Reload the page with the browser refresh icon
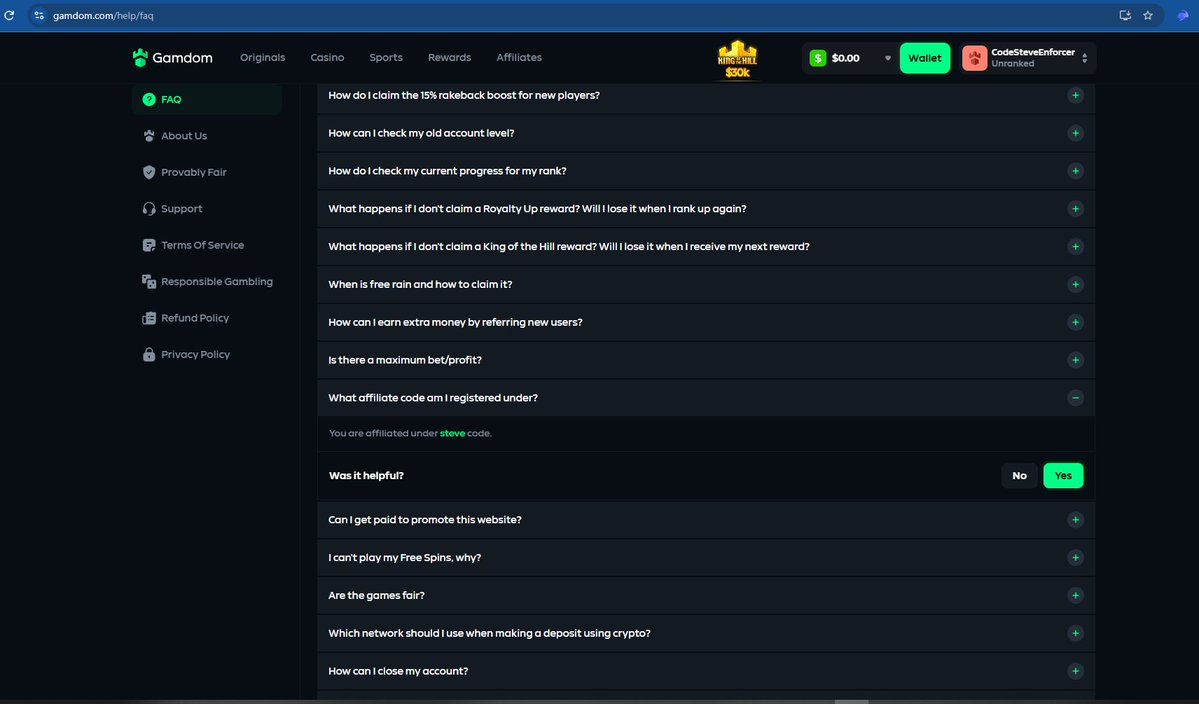Image resolution: width=1199 pixels, height=704 pixels. [x=9, y=15]
